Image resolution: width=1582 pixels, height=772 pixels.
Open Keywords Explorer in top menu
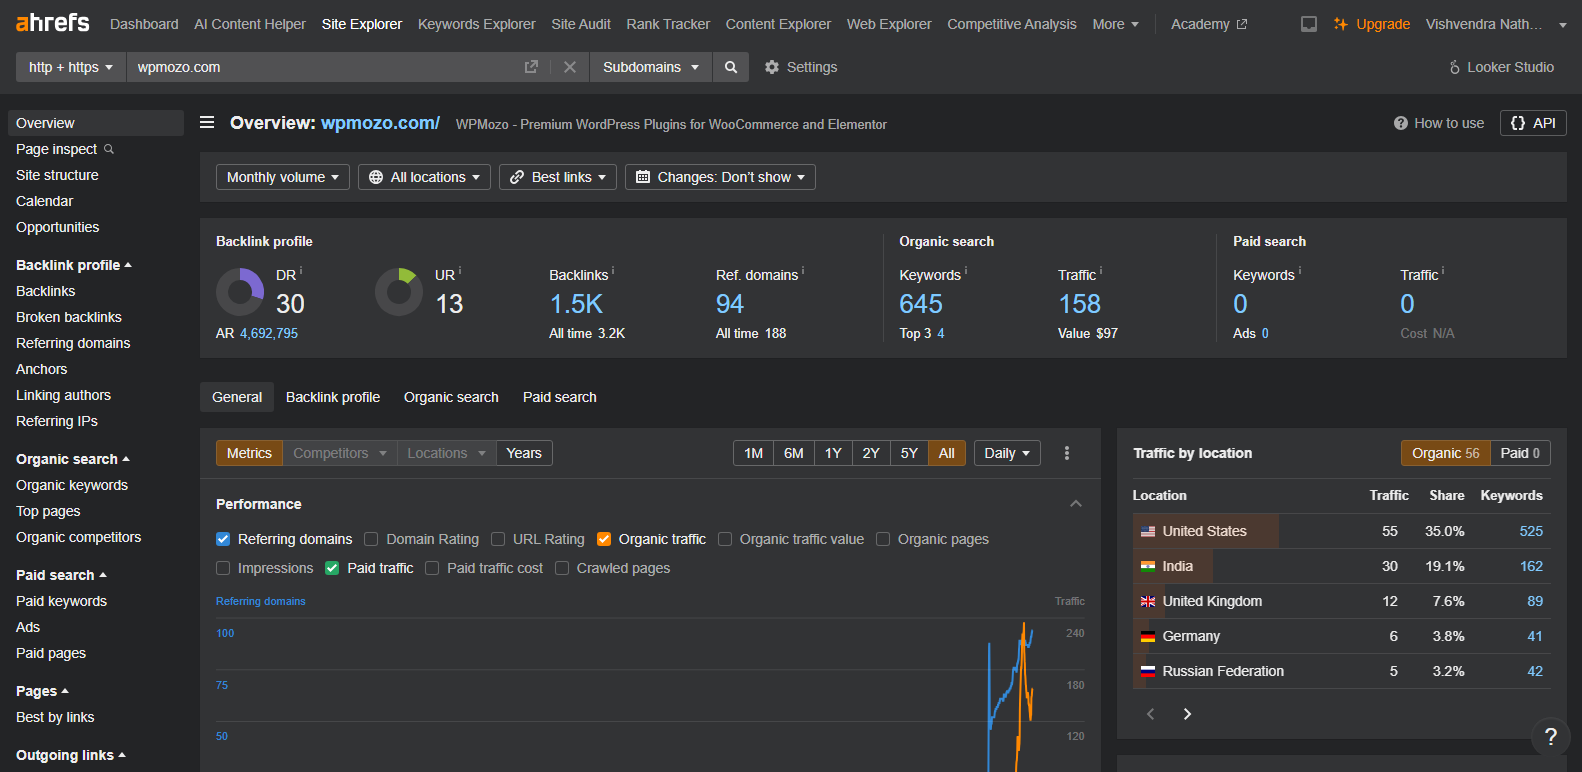tap(477, 24)
